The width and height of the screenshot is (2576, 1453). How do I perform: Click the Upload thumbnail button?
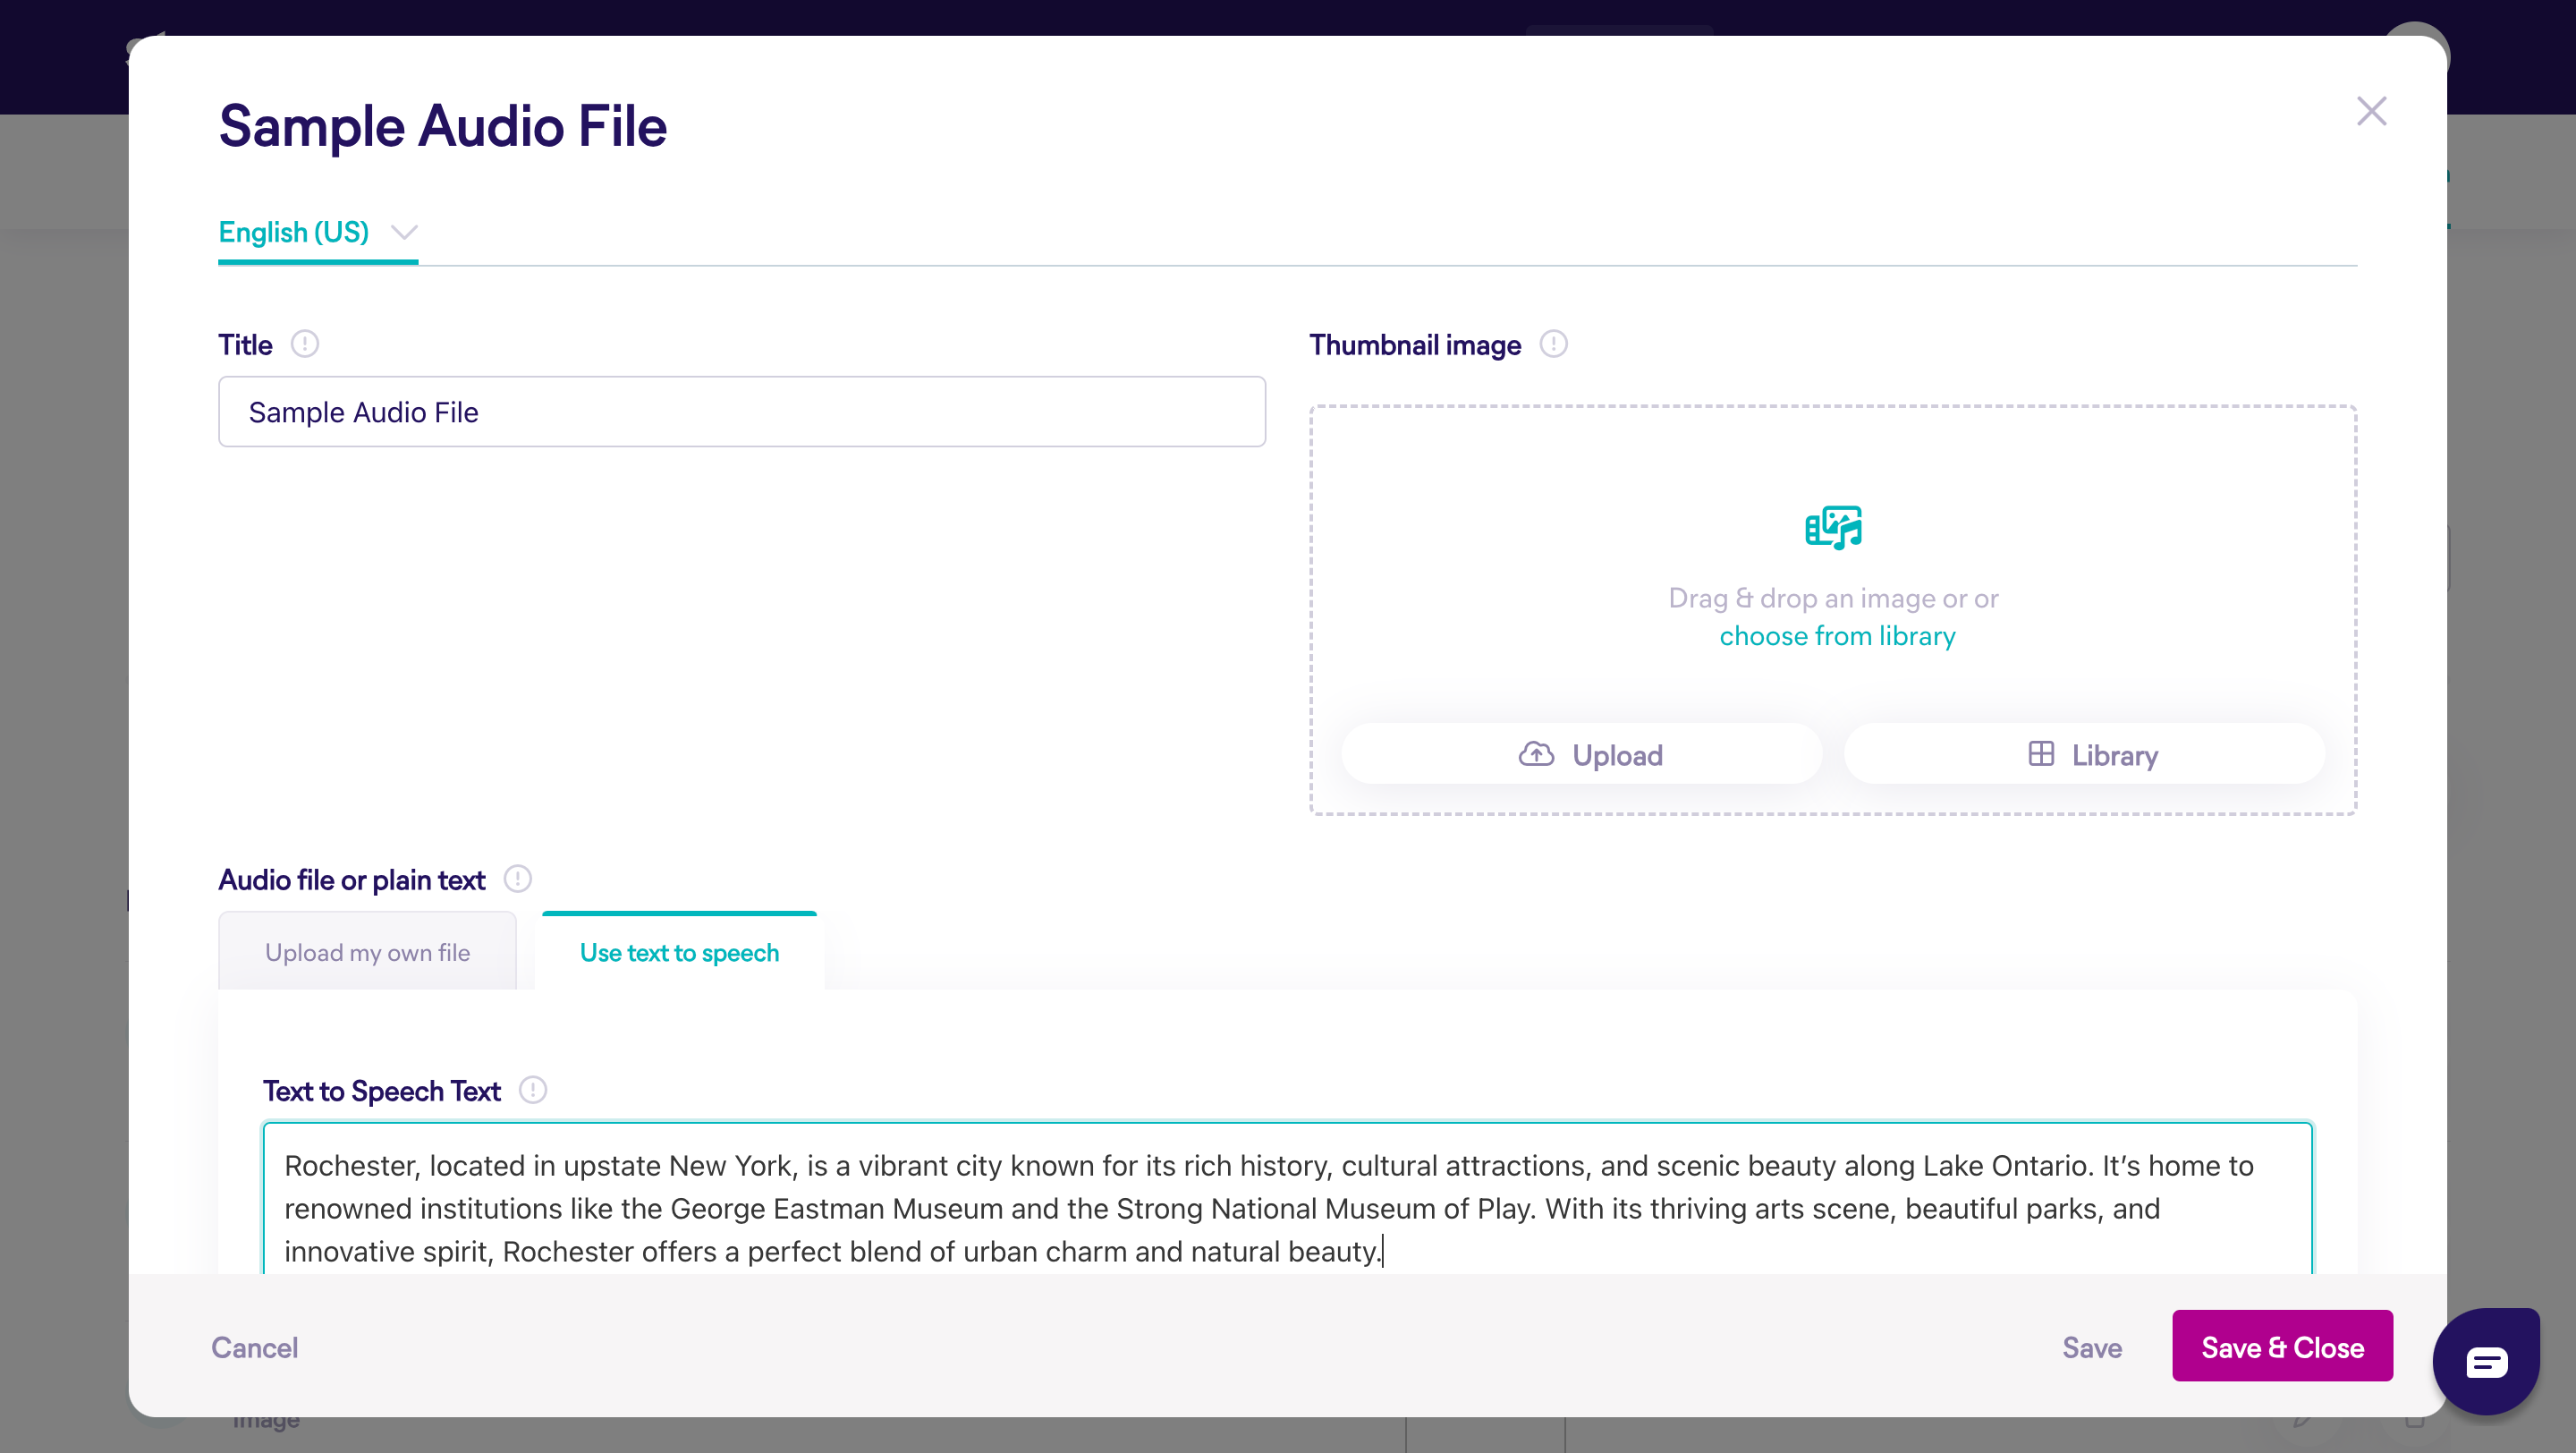click(1590, 755)
